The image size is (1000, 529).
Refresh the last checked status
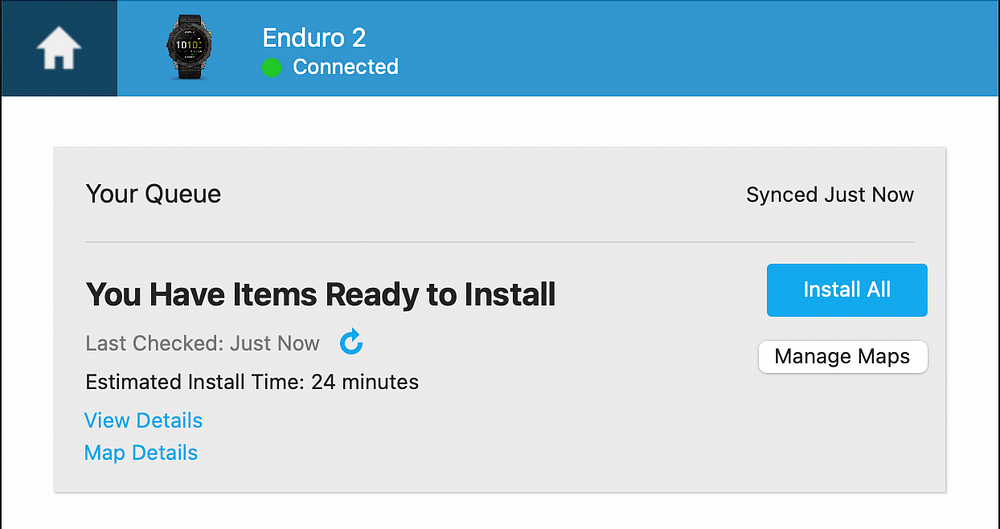click(x=351, y=343)
